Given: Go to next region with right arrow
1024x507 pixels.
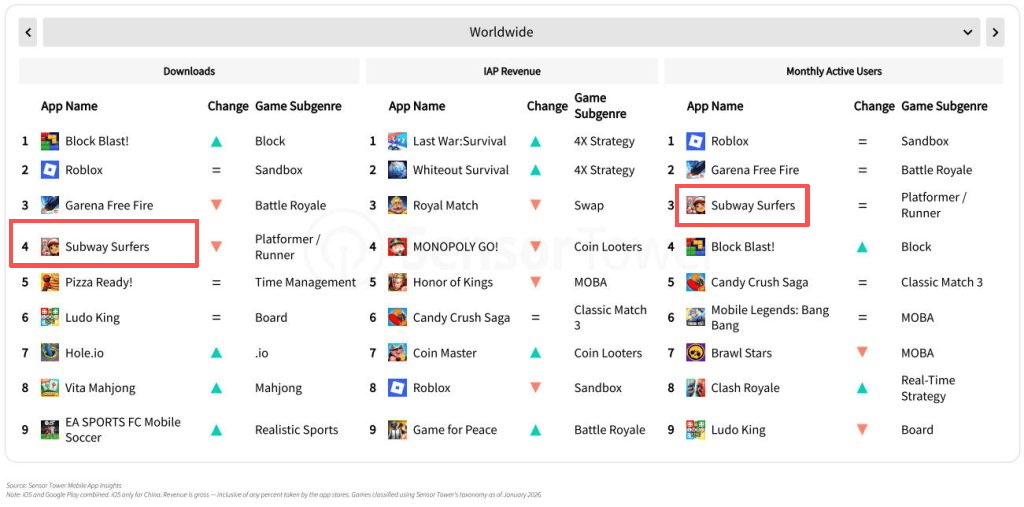Looking at the screenshot, I should [x=995, y=32].
